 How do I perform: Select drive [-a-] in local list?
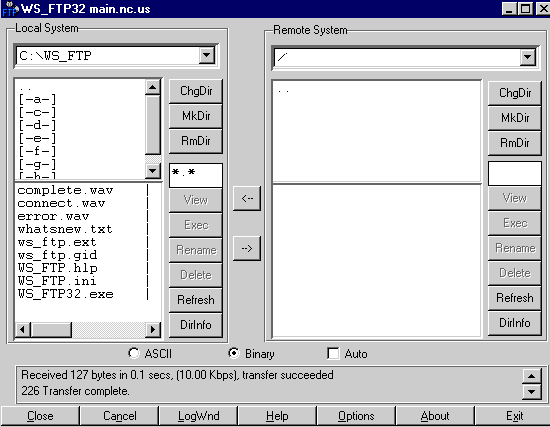tap(38, 99)
